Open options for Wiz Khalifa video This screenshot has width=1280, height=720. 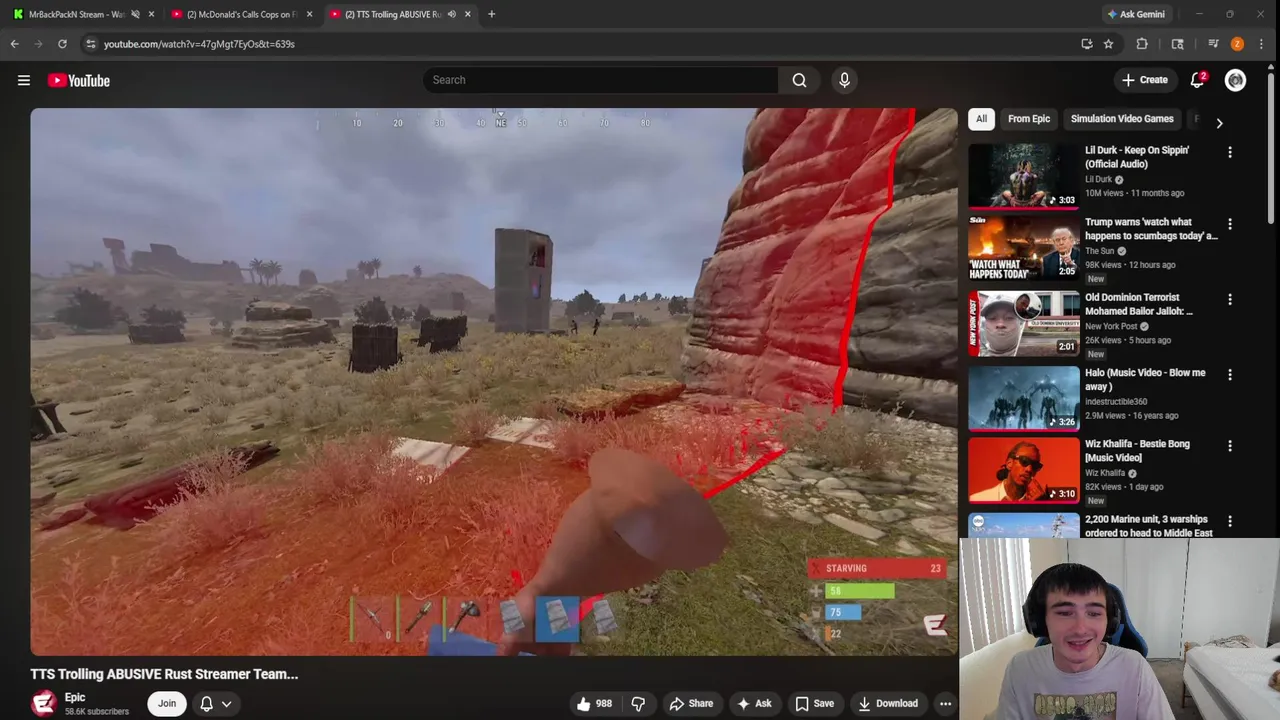[1230, 446]
